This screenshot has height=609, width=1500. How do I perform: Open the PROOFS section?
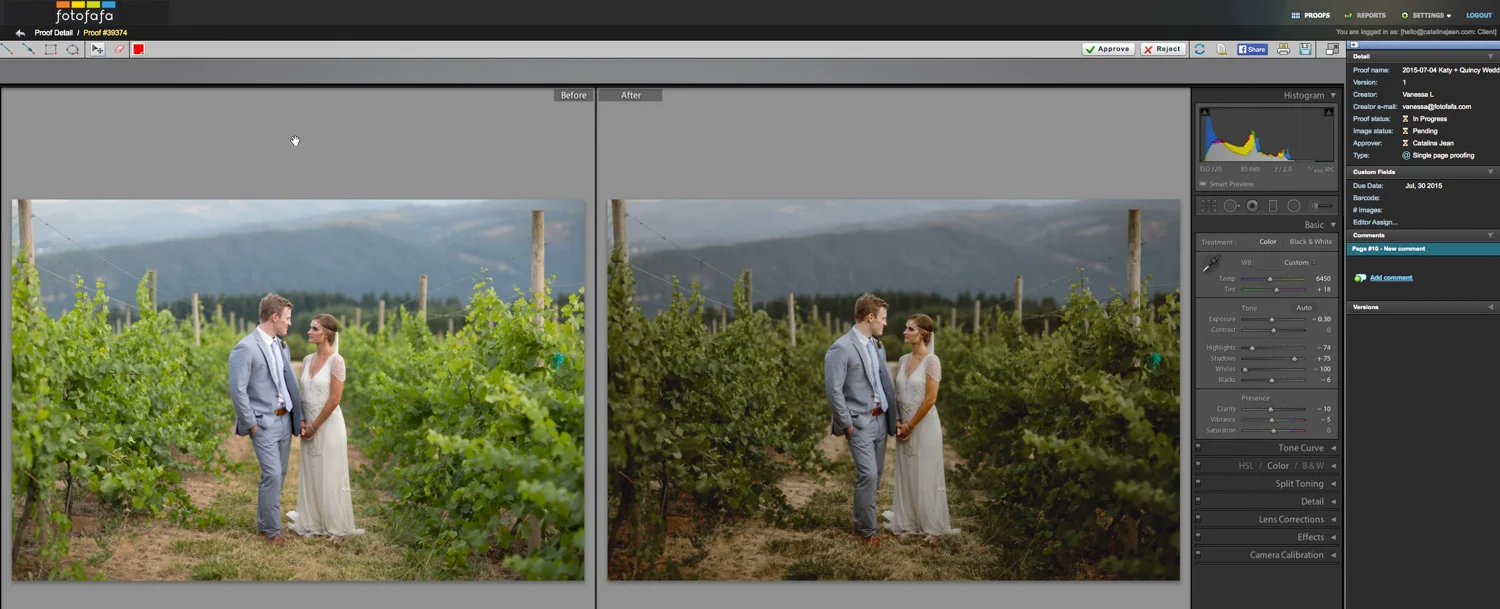point(1311,15)
